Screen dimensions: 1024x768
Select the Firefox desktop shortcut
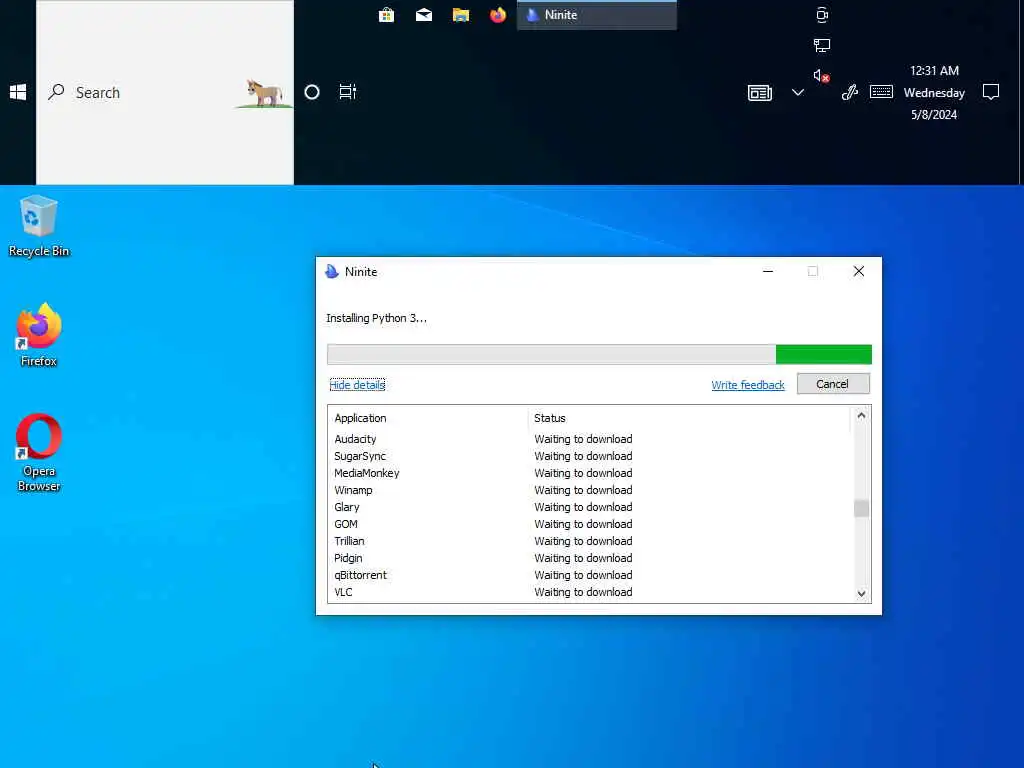39,335
